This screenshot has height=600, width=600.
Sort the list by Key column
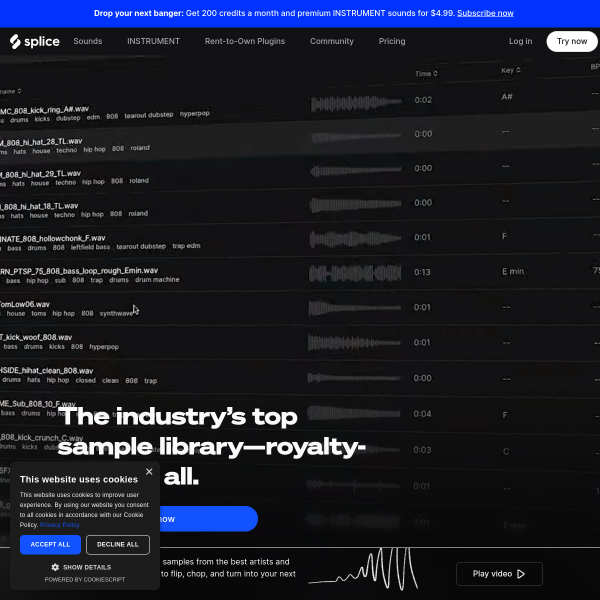pyautogui.click(x=511, y=70)
